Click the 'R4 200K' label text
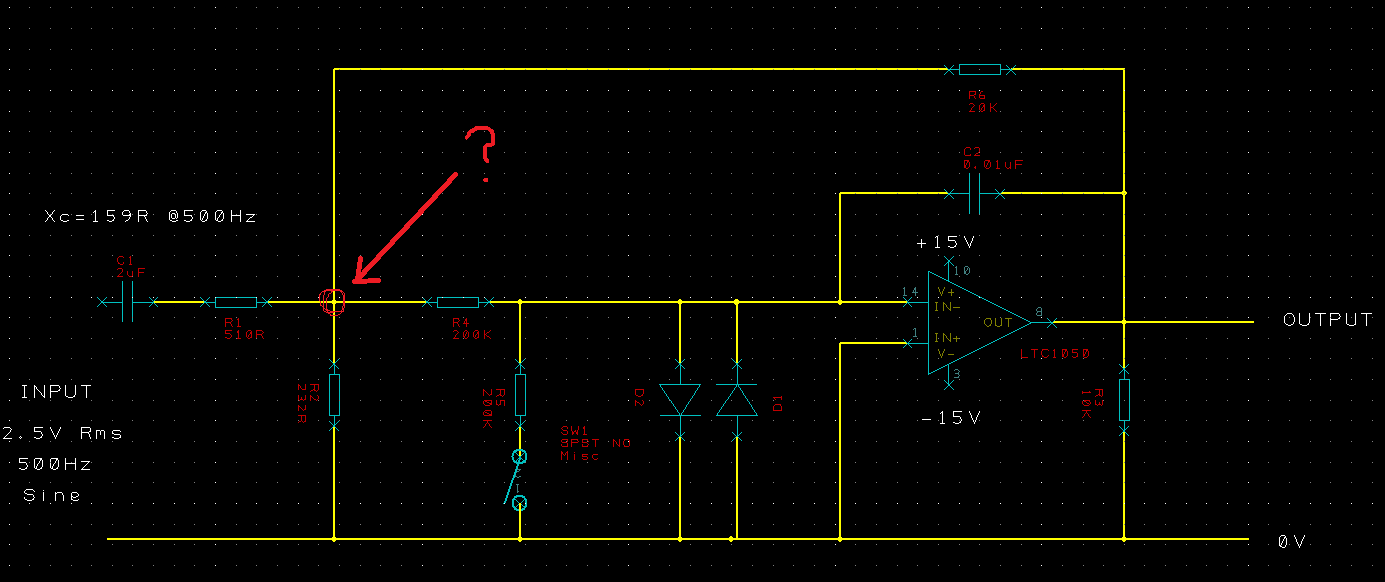The image size is (1385, 582). 472,328
